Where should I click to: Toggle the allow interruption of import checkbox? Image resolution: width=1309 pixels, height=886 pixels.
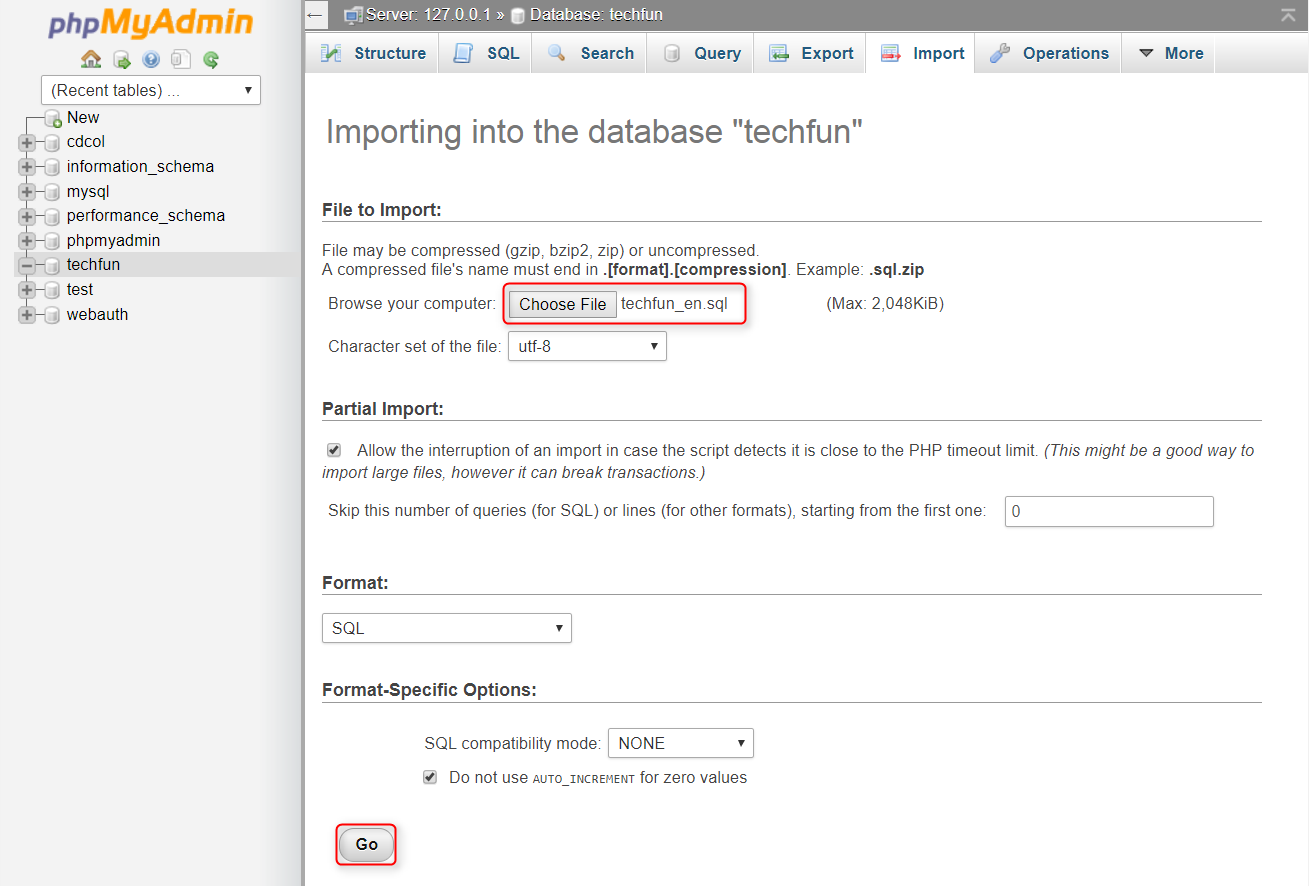334,450
